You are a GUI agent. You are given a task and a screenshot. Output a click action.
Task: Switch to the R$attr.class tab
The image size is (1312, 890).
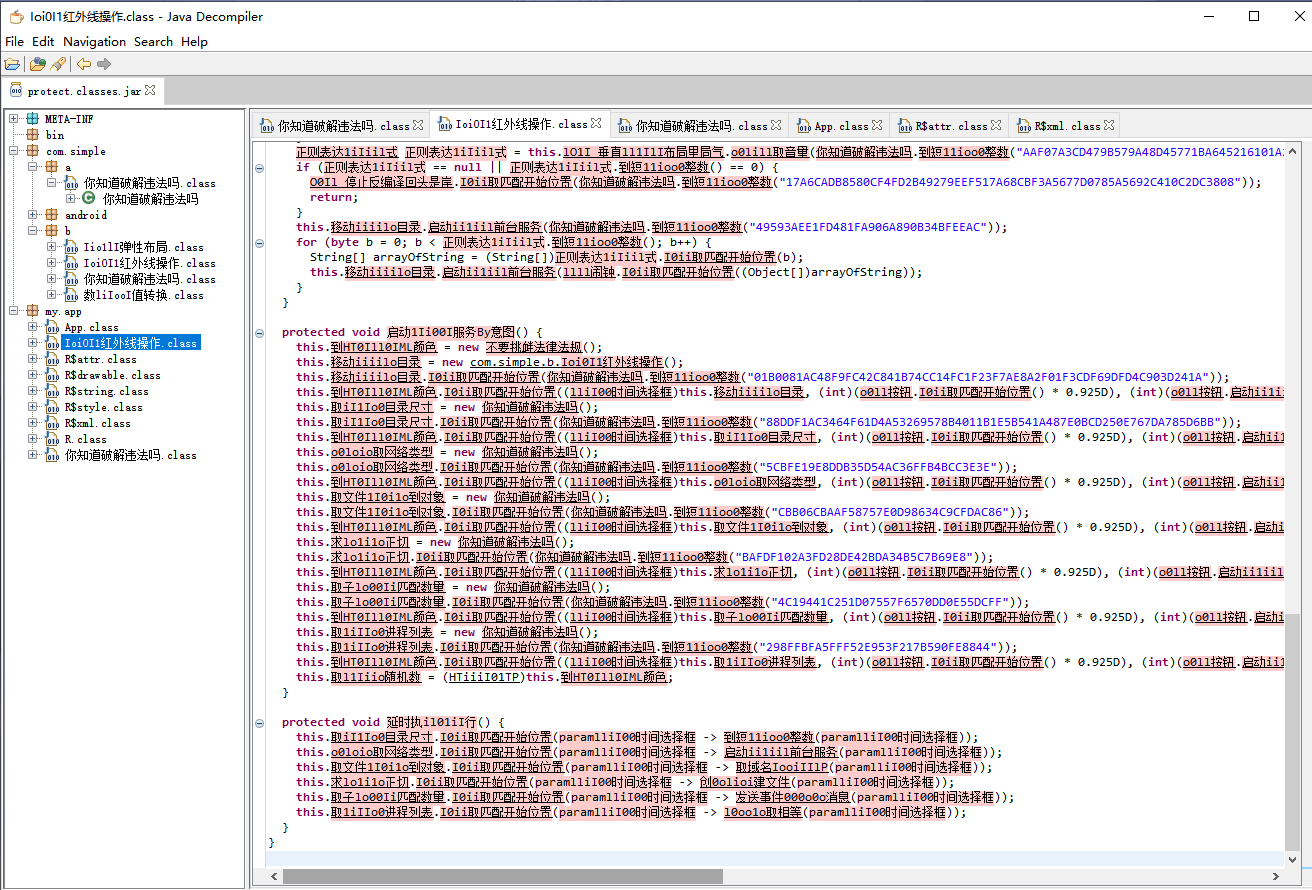pos(950,126)
